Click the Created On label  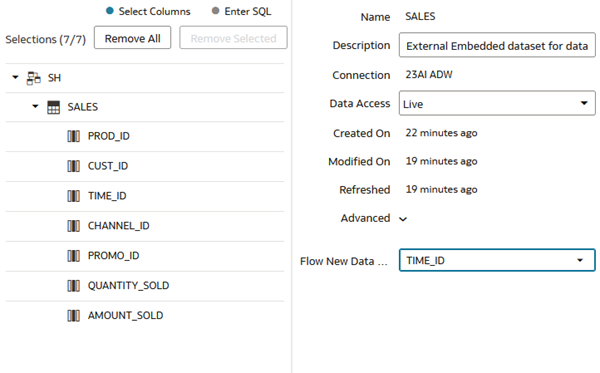coord(362,133)
